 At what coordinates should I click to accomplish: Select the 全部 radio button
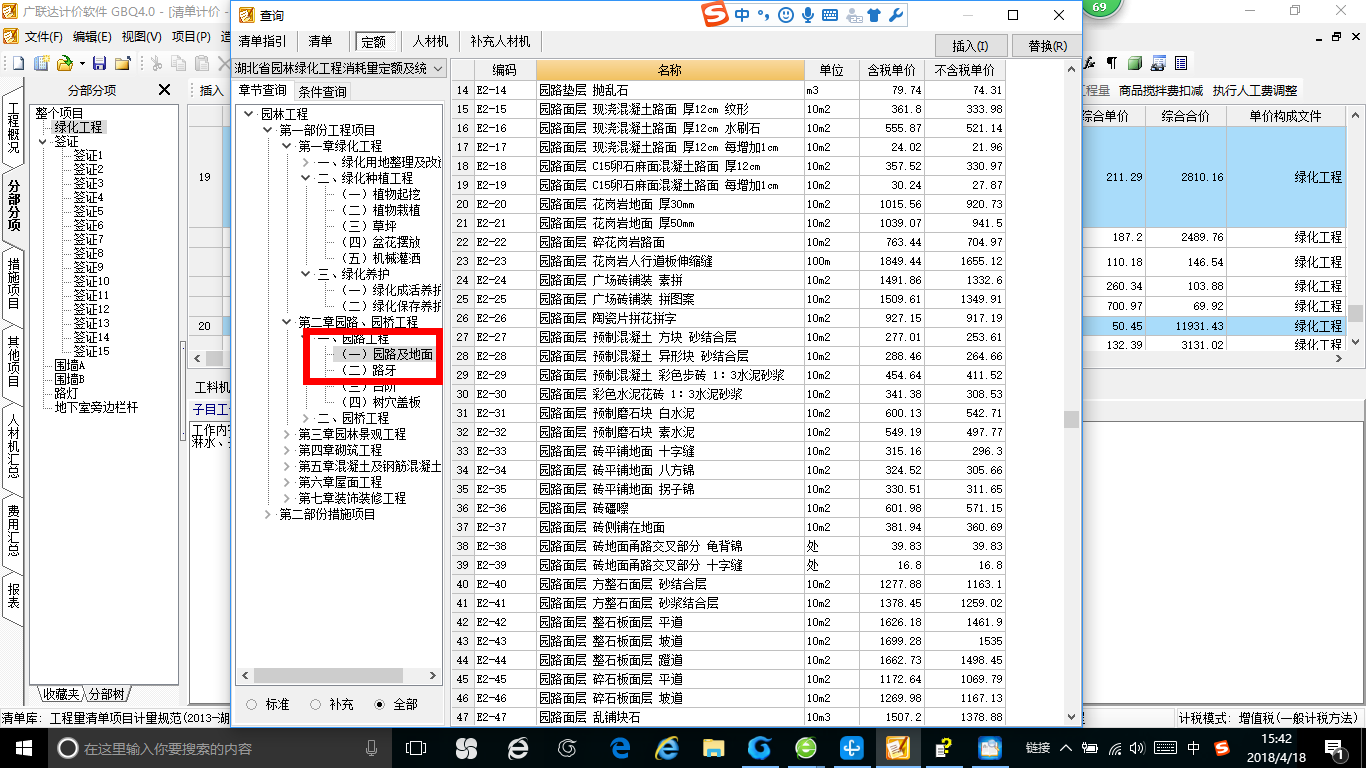pos(379,704)
